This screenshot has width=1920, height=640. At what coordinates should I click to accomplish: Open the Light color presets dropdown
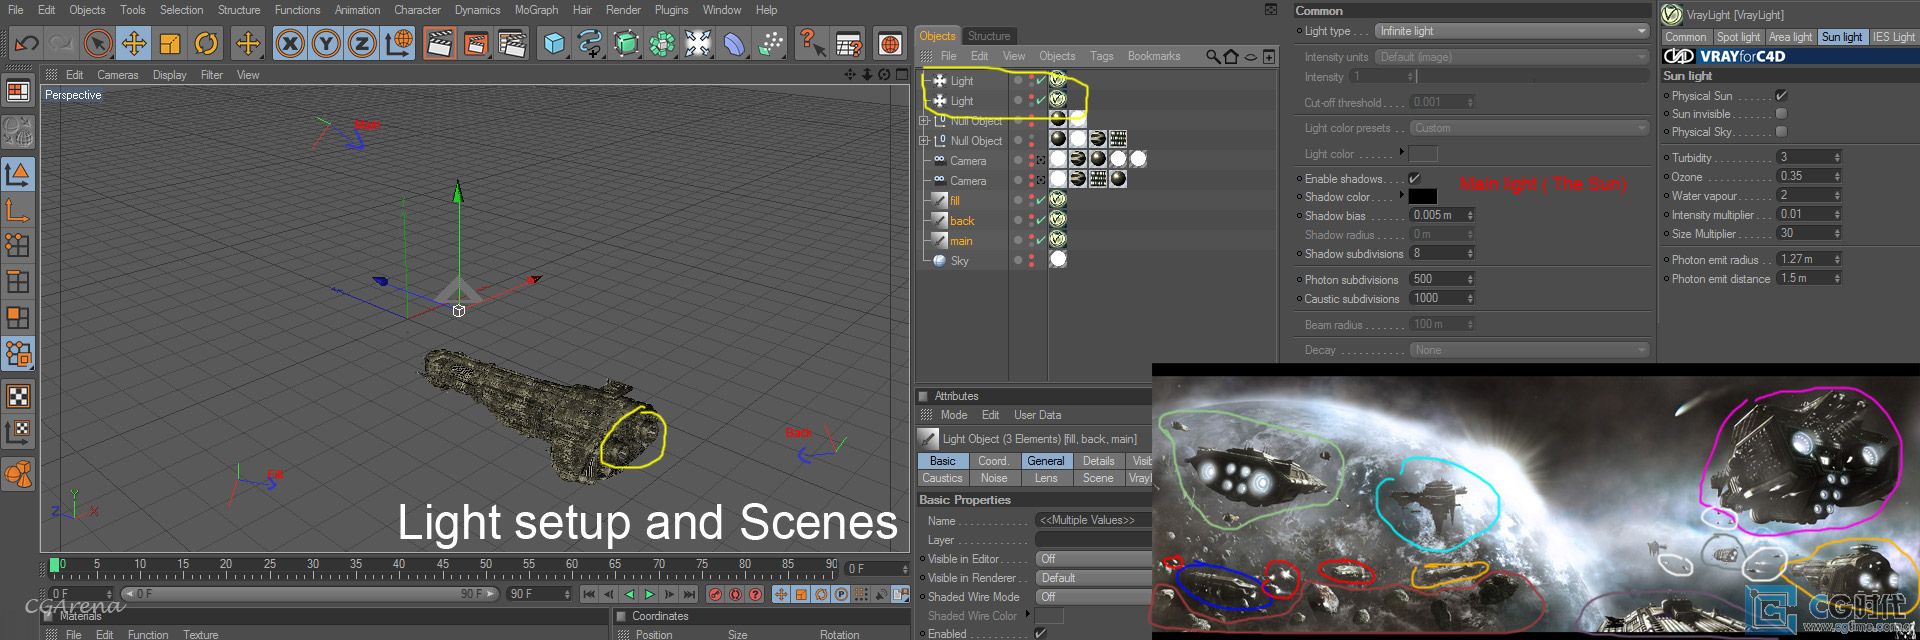click(1529, 128)
